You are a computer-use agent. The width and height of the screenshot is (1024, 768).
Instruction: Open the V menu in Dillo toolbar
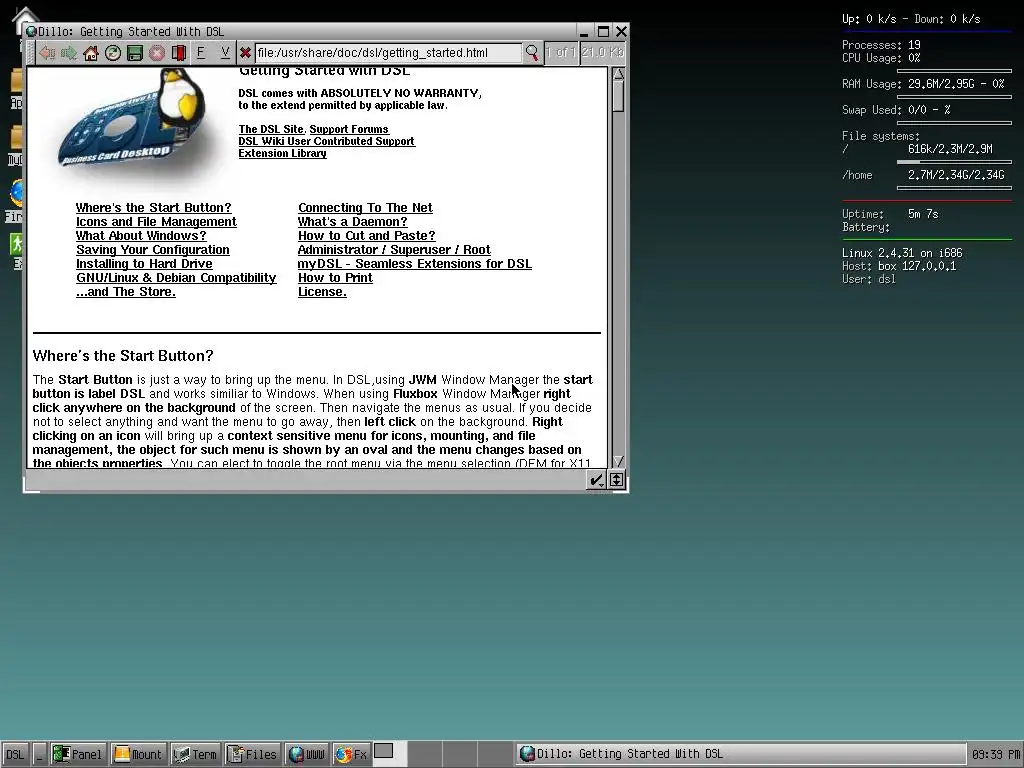tap(225, 52)
